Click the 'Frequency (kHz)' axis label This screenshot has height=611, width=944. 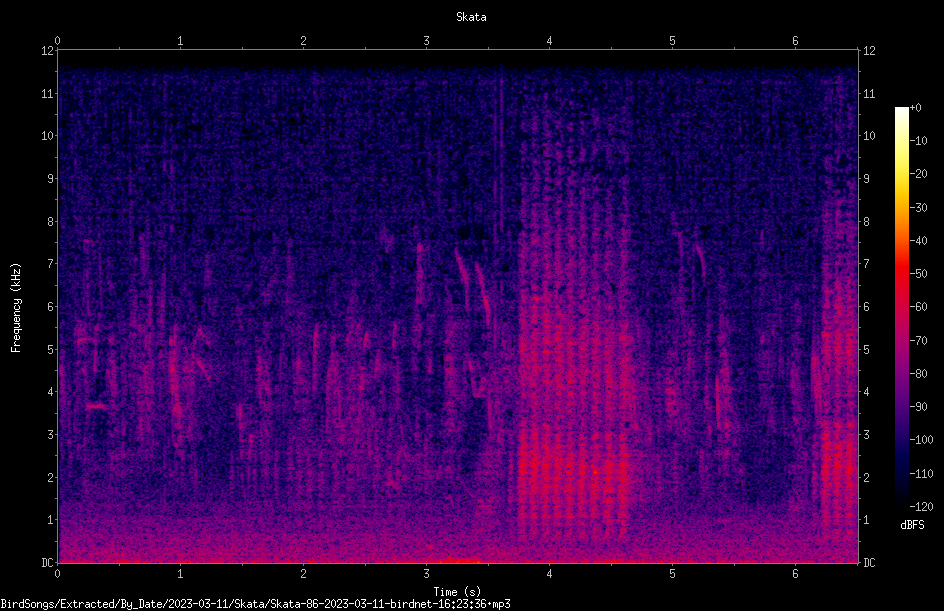16,308
